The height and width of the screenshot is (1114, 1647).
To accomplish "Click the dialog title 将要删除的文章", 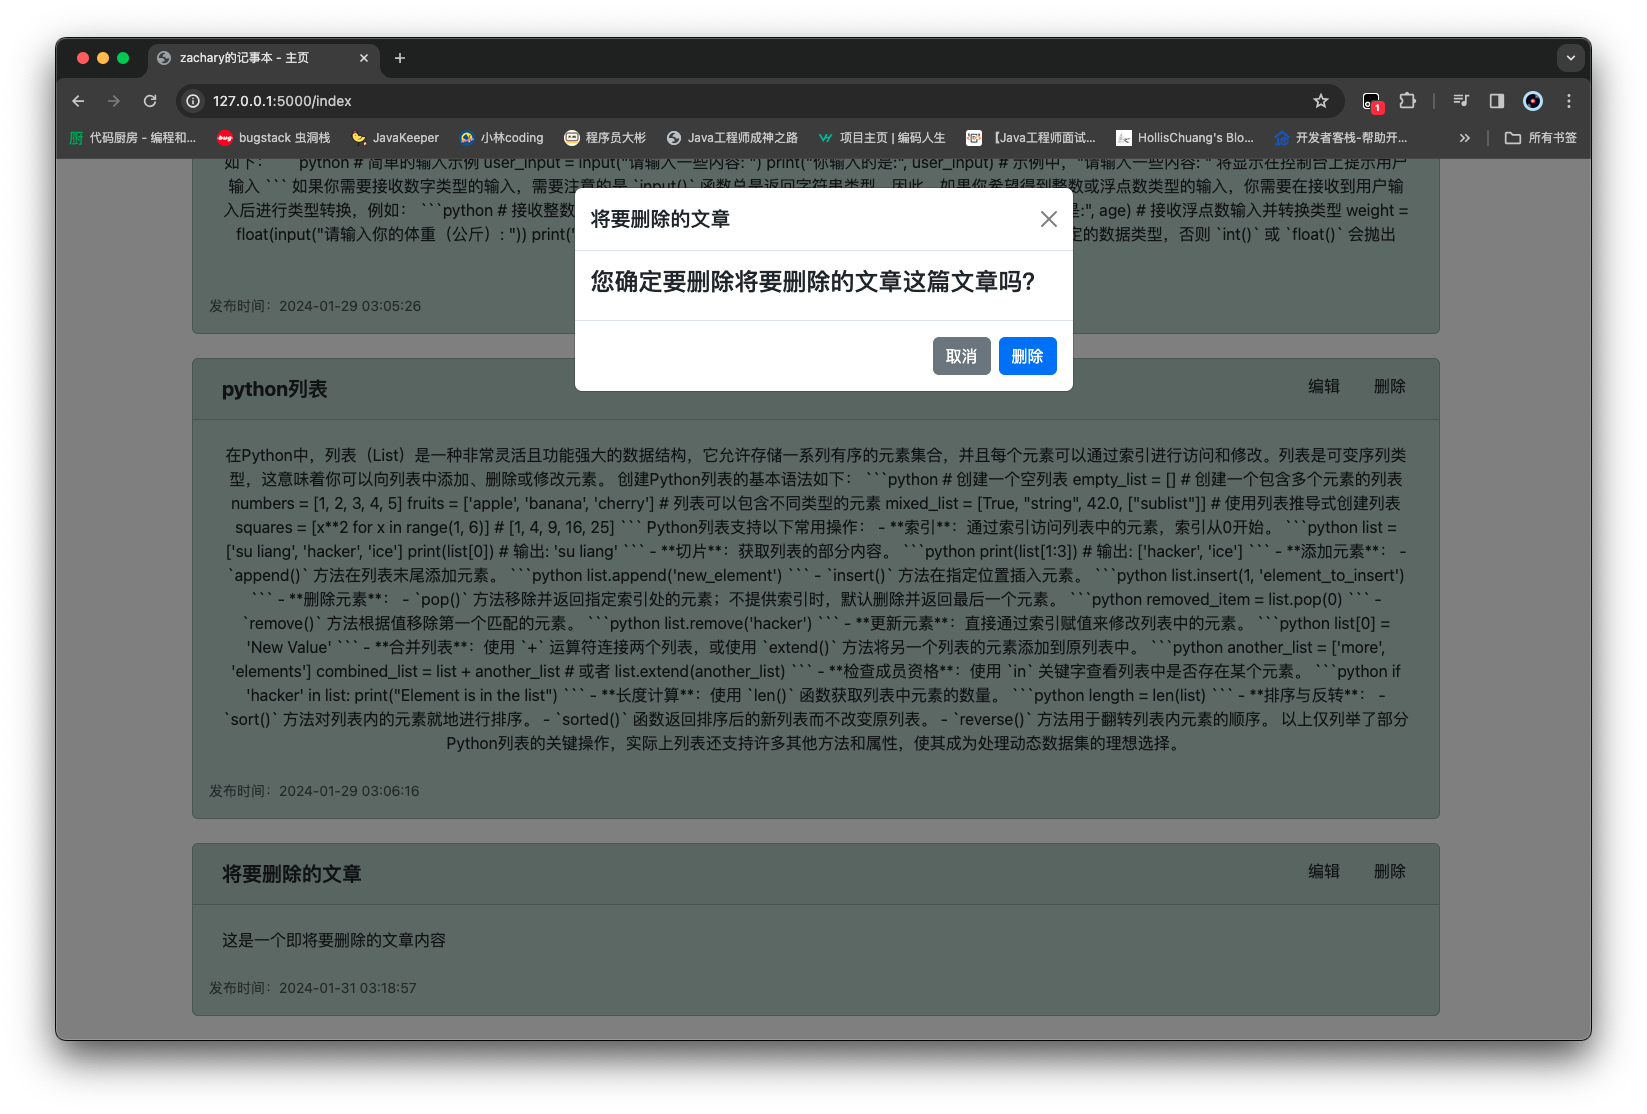I will pos(660,219).
